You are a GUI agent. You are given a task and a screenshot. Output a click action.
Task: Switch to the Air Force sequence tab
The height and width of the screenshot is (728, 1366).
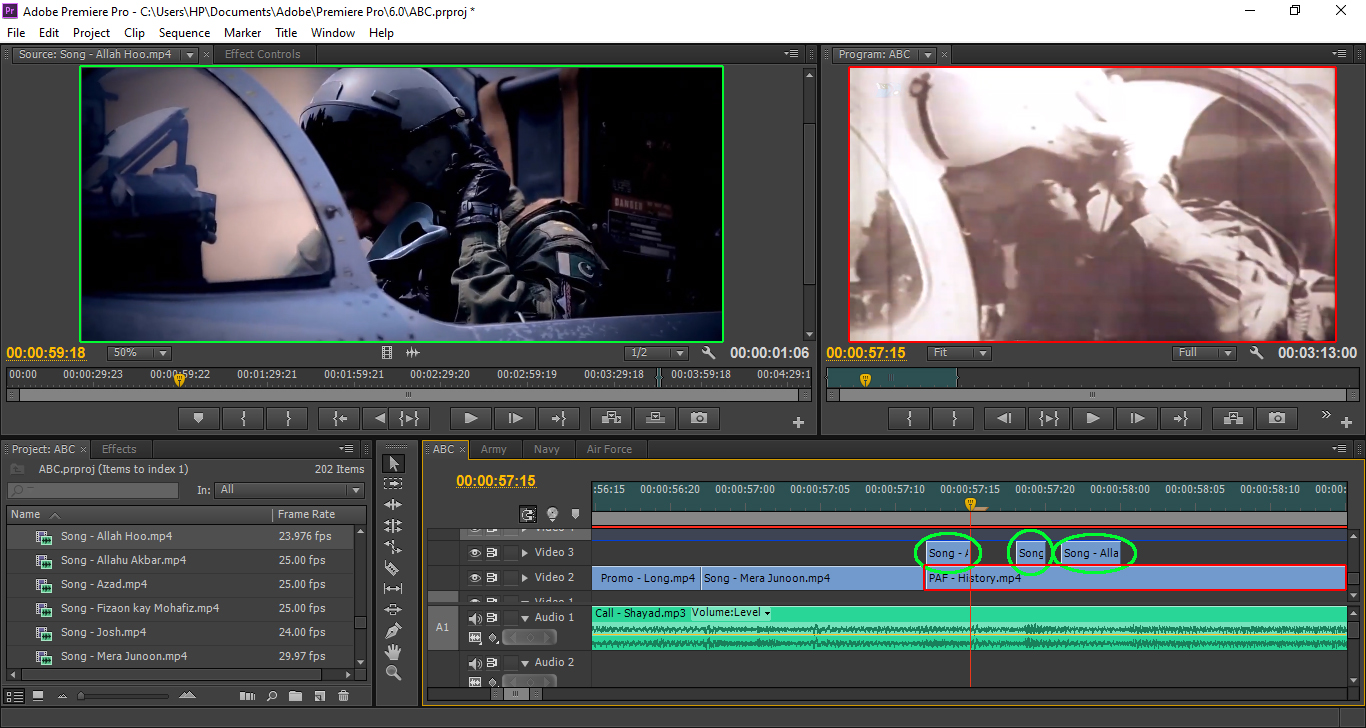click(x=609, y=449)
